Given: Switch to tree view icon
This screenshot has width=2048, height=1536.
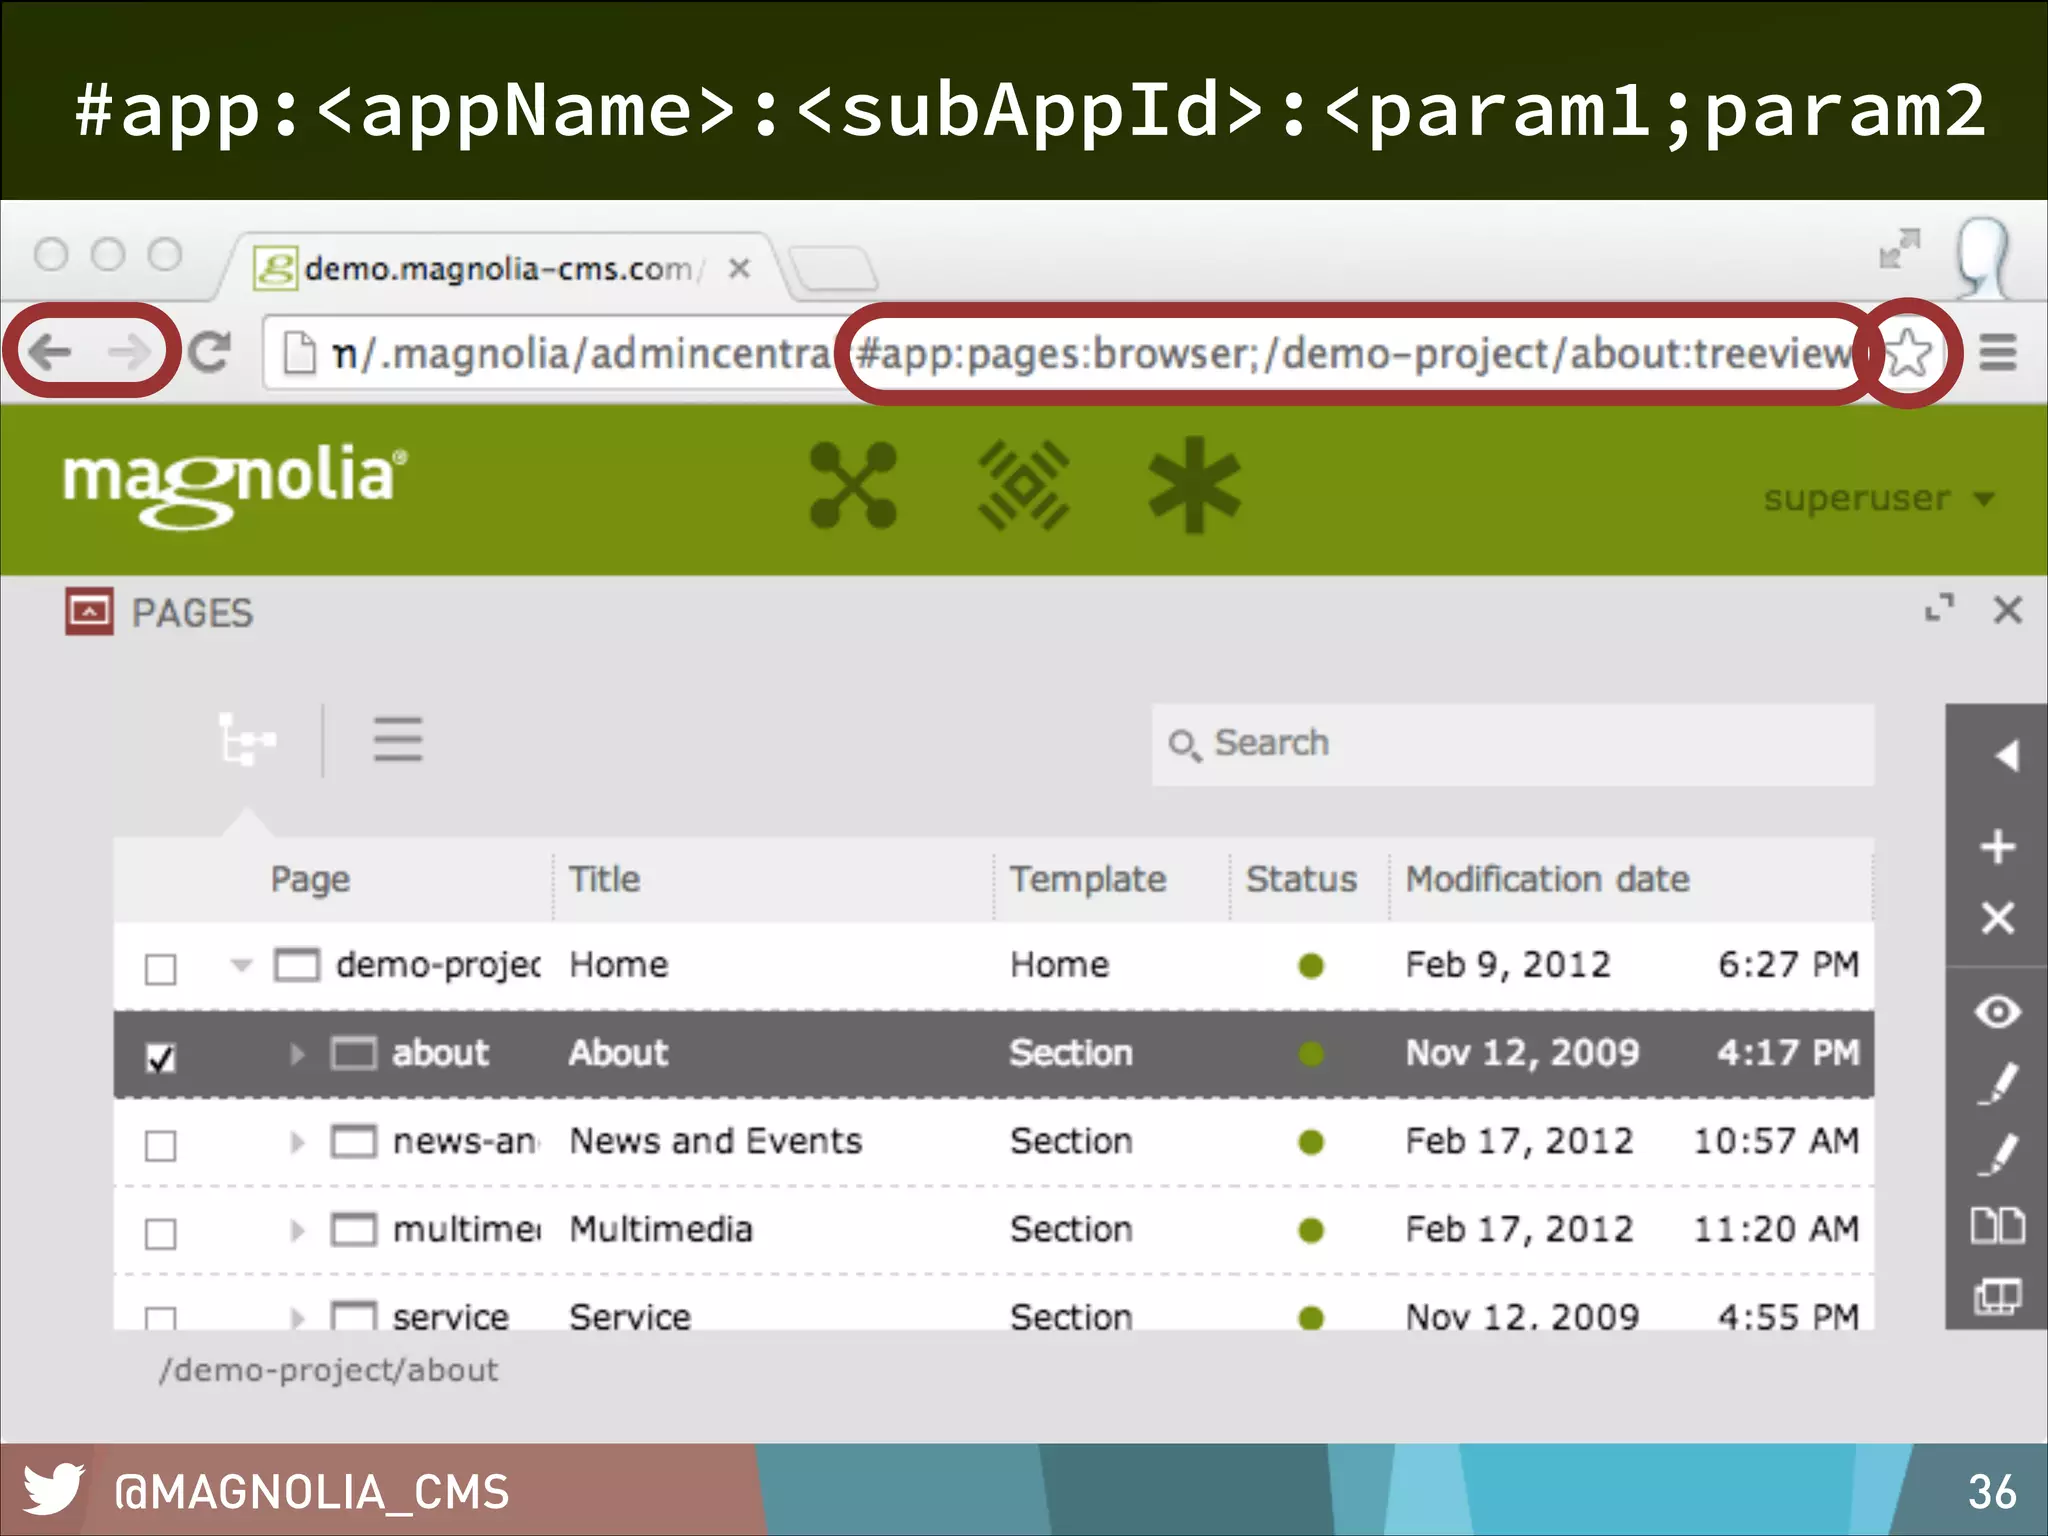Looking at the screenshot, I should [x=246, y=741].
